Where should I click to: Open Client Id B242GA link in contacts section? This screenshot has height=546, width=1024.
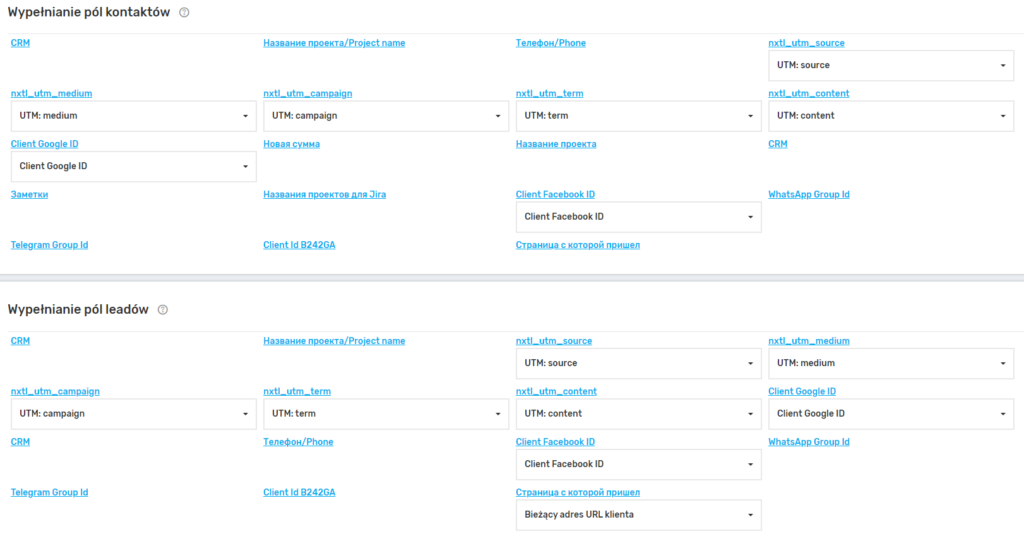coord(299,244)
